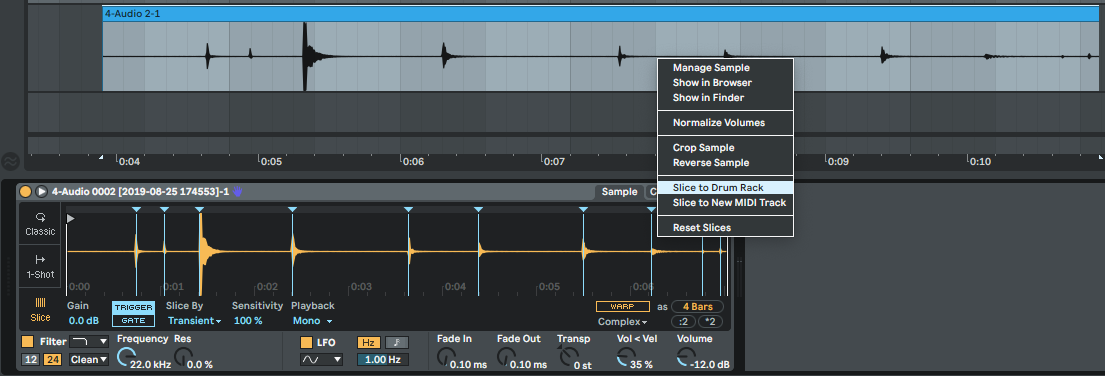This screenshot has width=1105, height=376.
Task: Open the Sample tab in Simpler
Action: [x=619, y=192]
